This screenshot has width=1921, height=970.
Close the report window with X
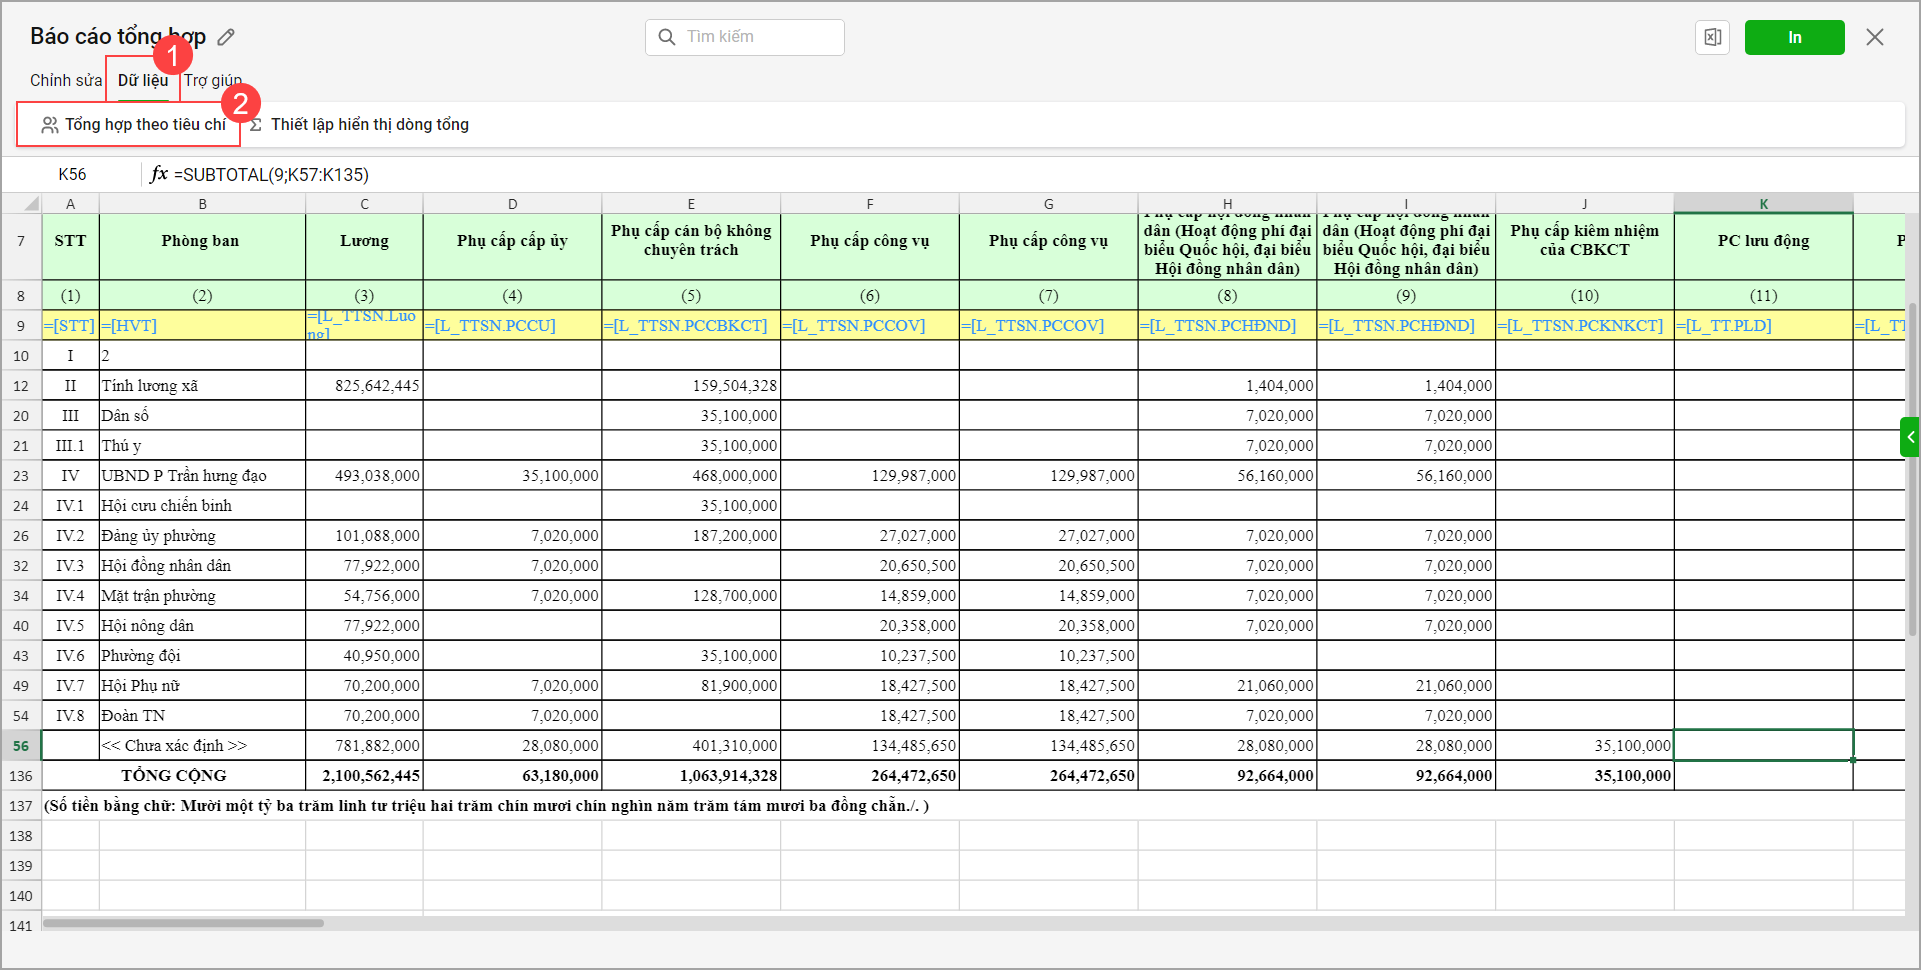1874,37
